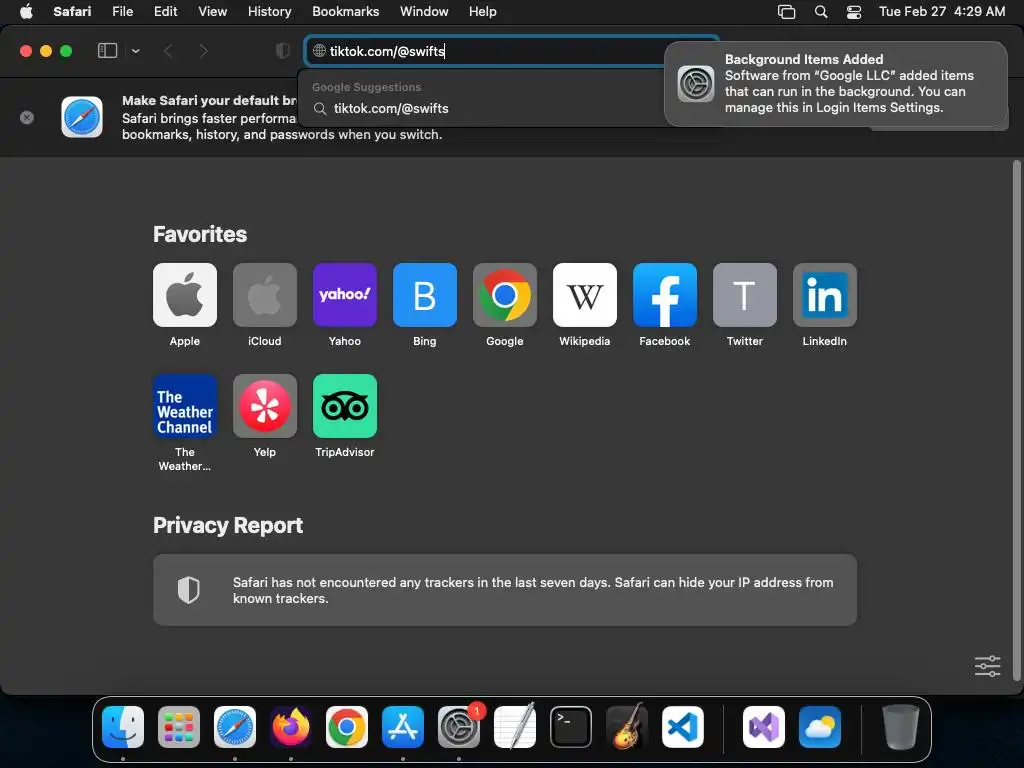Open Stage Manager menu bar icon

point(786,12)
